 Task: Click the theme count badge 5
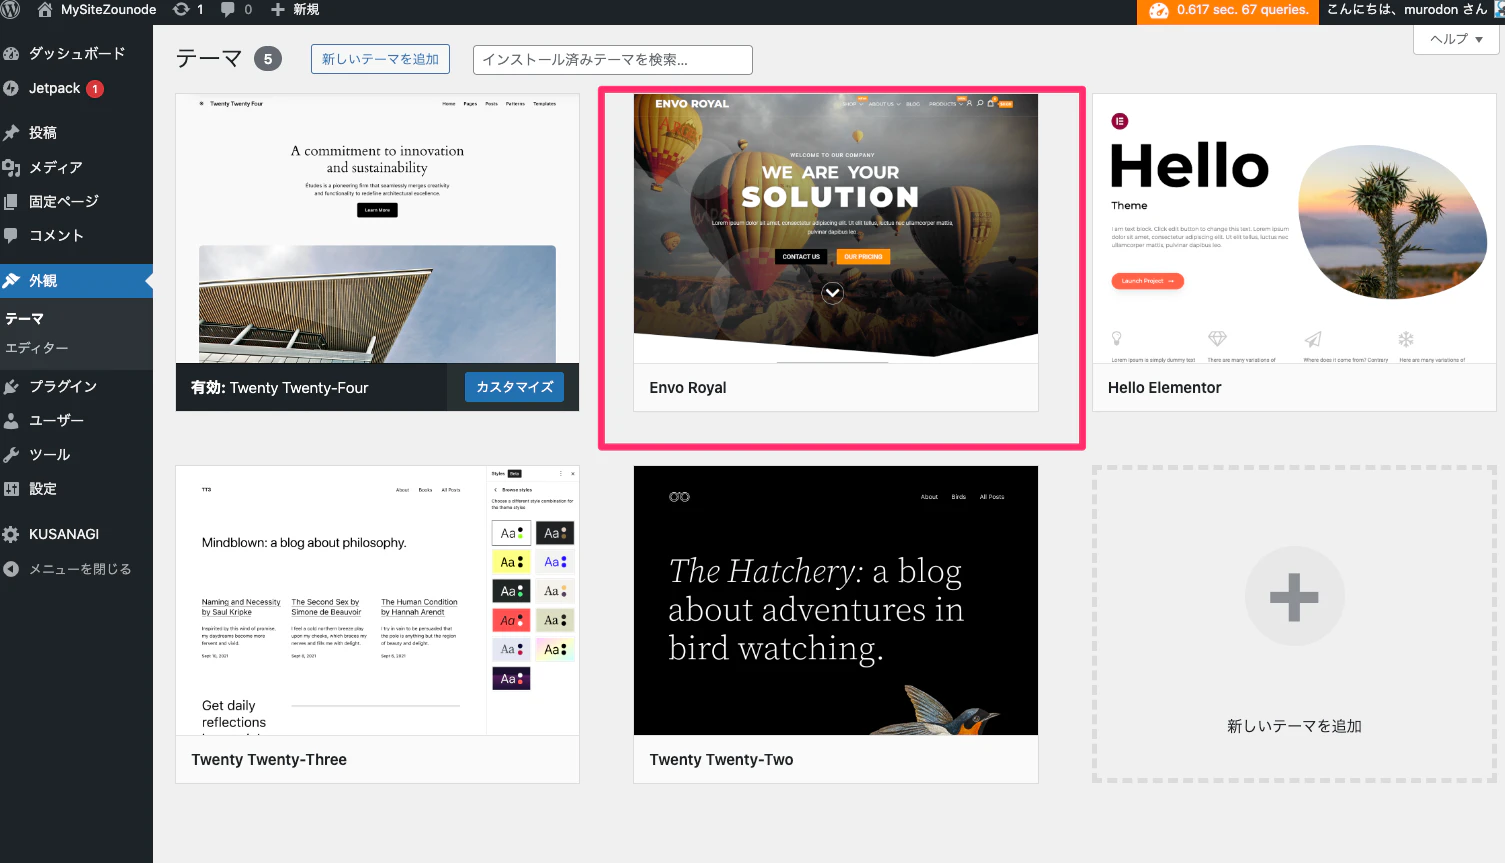pos(268,59)
